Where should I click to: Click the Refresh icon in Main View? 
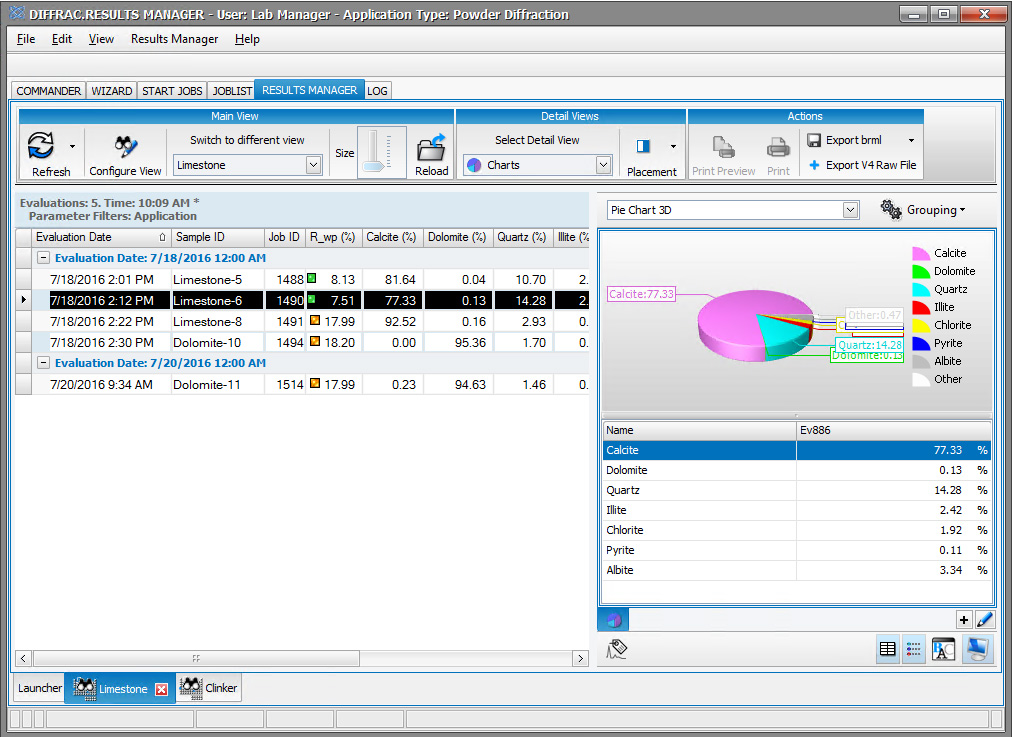(41, 146)
